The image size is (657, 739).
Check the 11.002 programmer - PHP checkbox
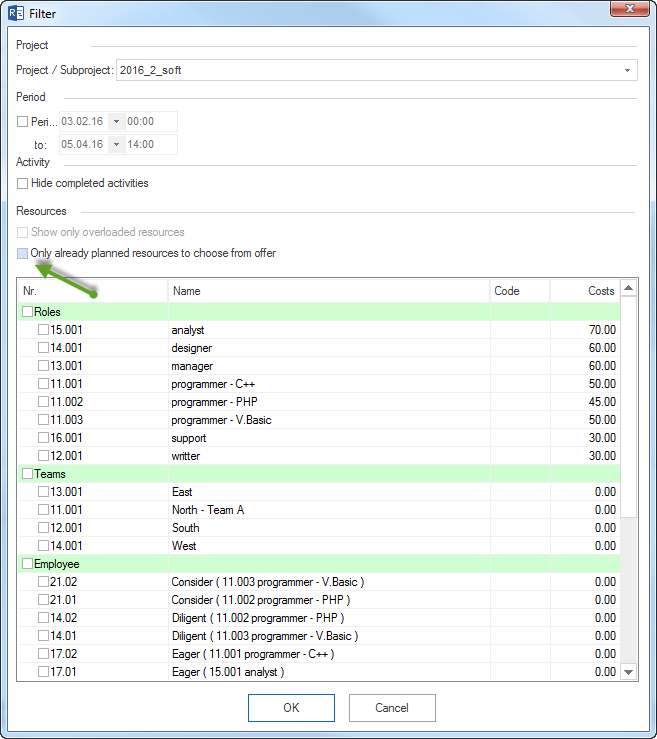pos(43,402)
